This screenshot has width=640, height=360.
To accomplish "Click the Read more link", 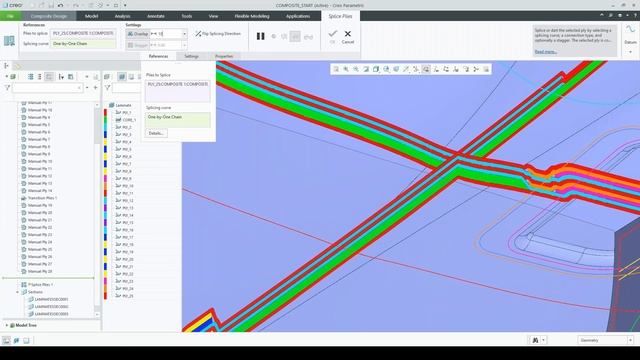I will point(545,52).
